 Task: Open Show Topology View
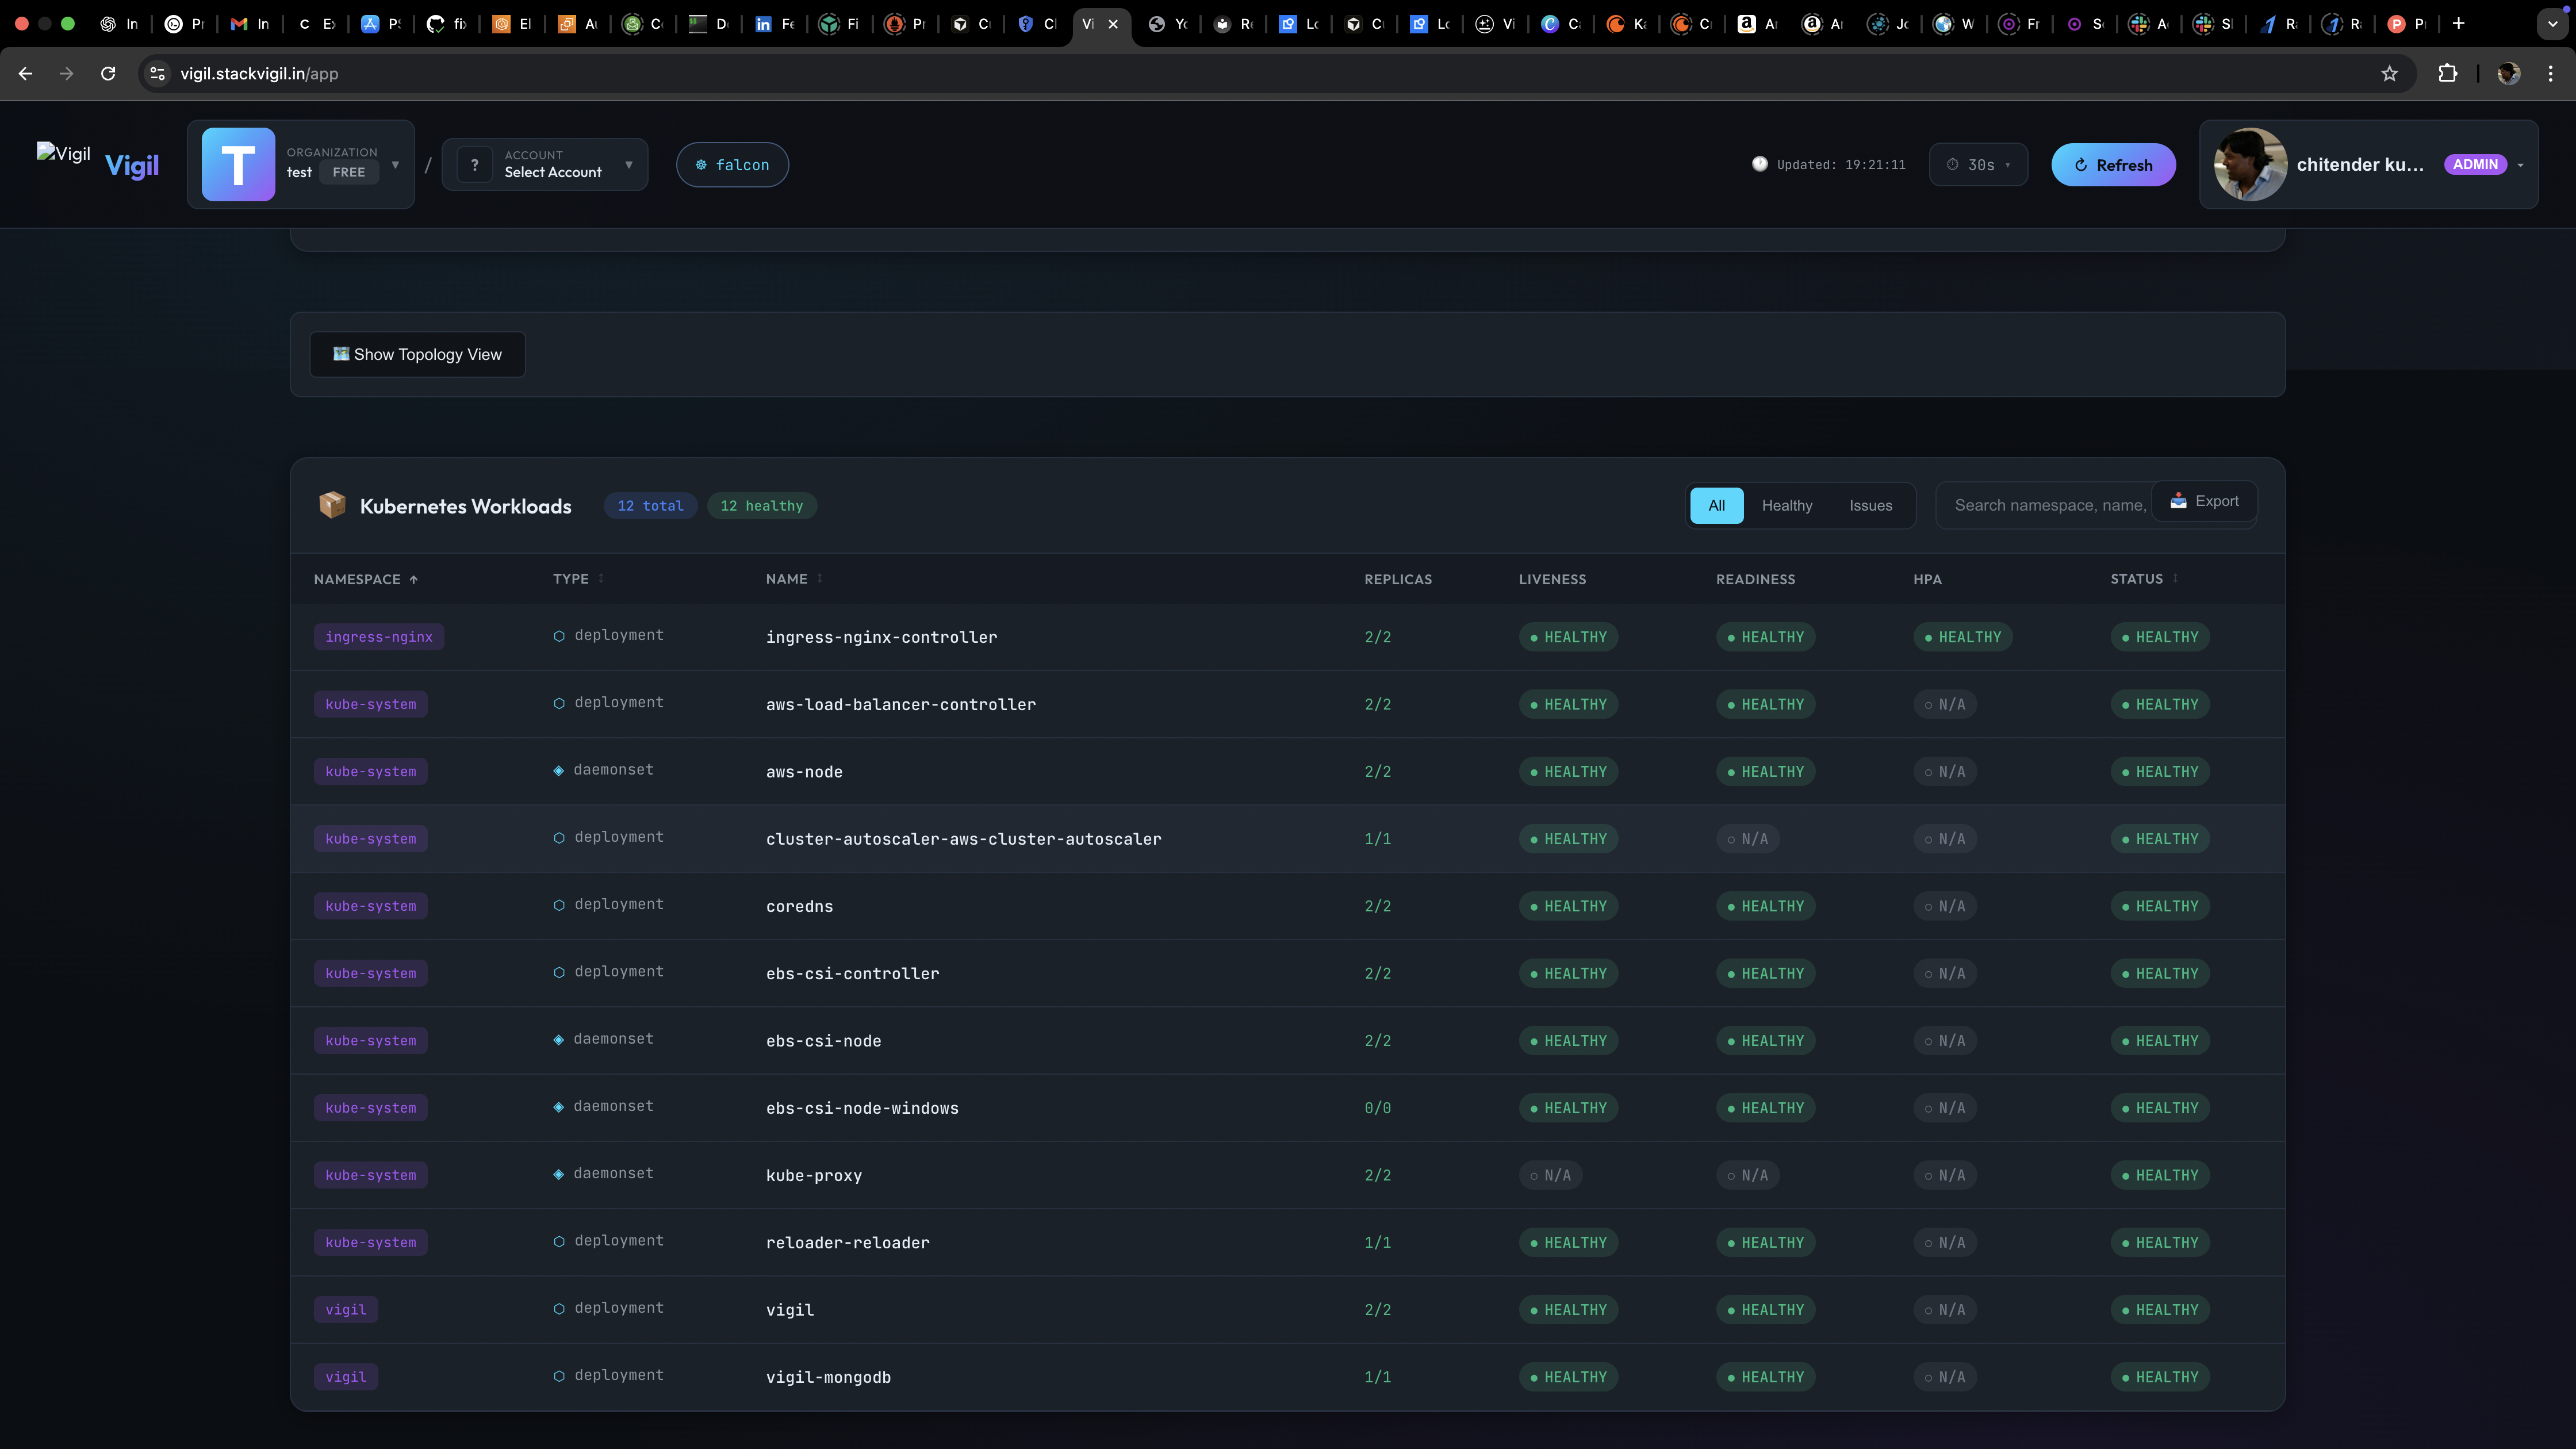click(417, 354)
